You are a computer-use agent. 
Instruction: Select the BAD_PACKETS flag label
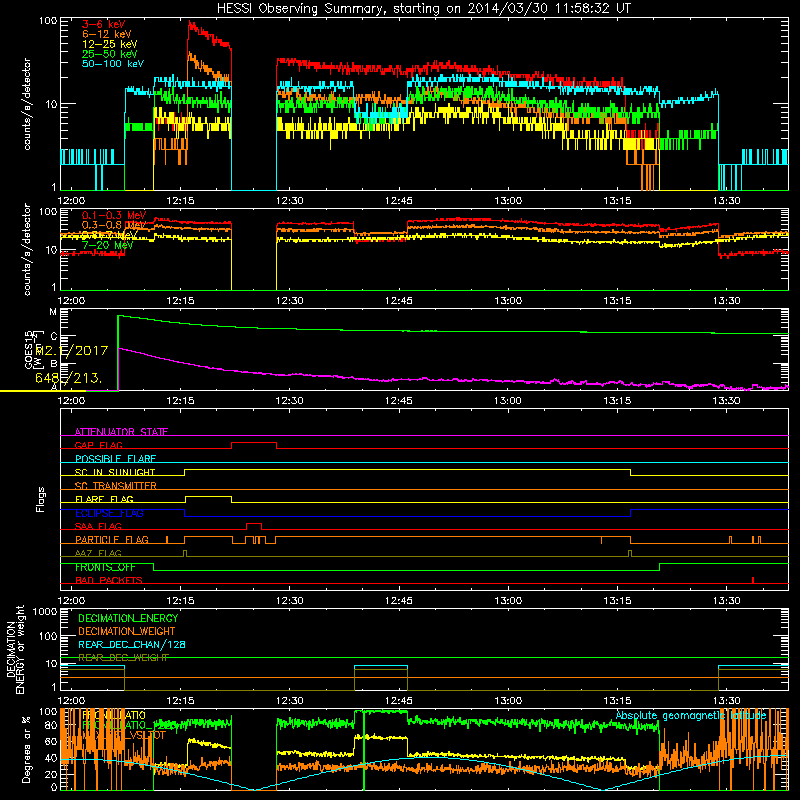pos(109,581)
